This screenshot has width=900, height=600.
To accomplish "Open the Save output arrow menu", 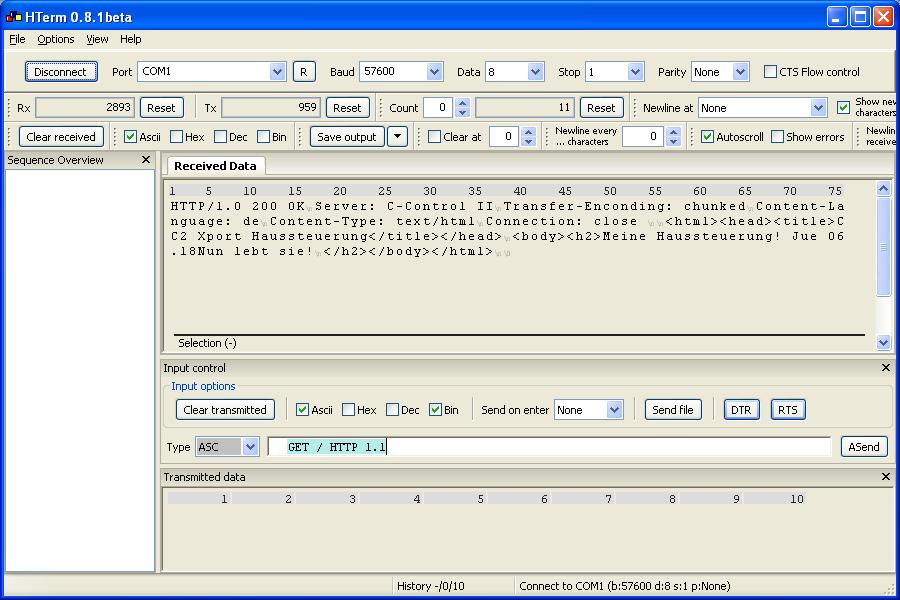I will (397, 137).
